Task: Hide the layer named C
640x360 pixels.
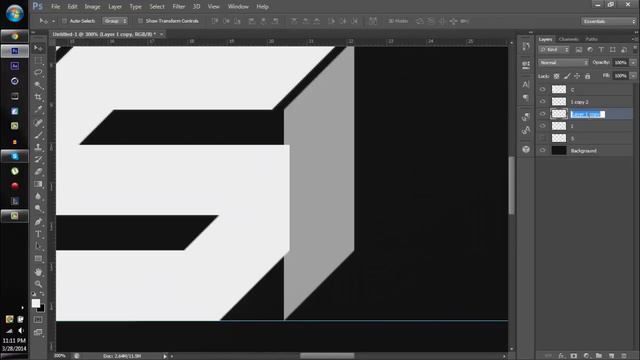Action: [x=542, y=89]
